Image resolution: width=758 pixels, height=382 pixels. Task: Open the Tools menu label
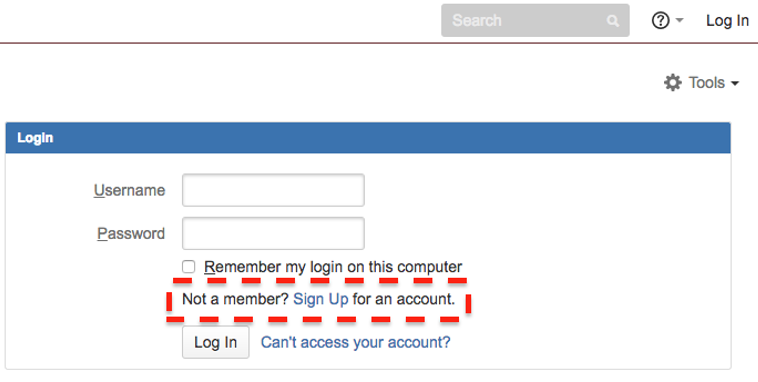[707, 83]
